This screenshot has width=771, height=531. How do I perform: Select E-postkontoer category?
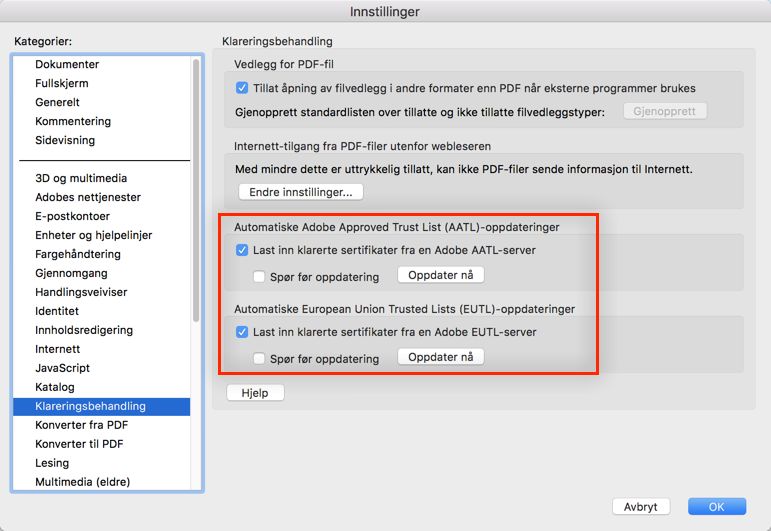tap(102, 216)
